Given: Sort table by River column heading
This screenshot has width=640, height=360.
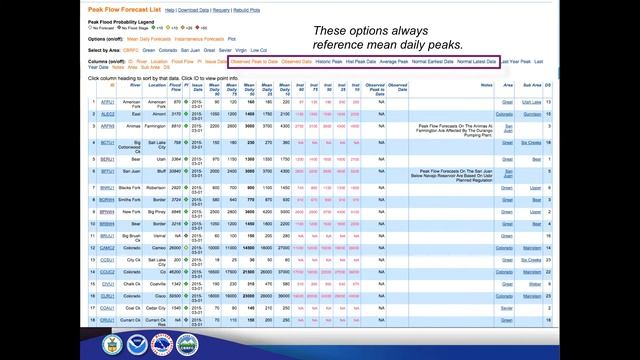Looking at the screenshot, I should (x=135, y=85).
